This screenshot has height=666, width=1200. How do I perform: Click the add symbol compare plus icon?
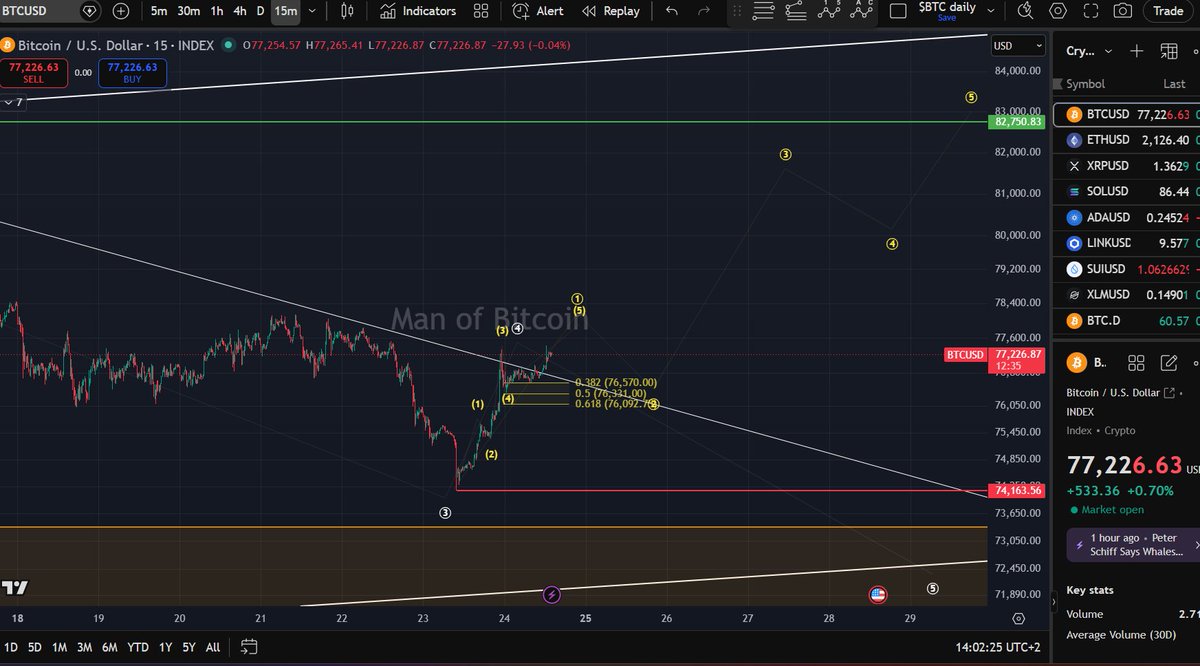pyautogui.click(x=121, y=11)
